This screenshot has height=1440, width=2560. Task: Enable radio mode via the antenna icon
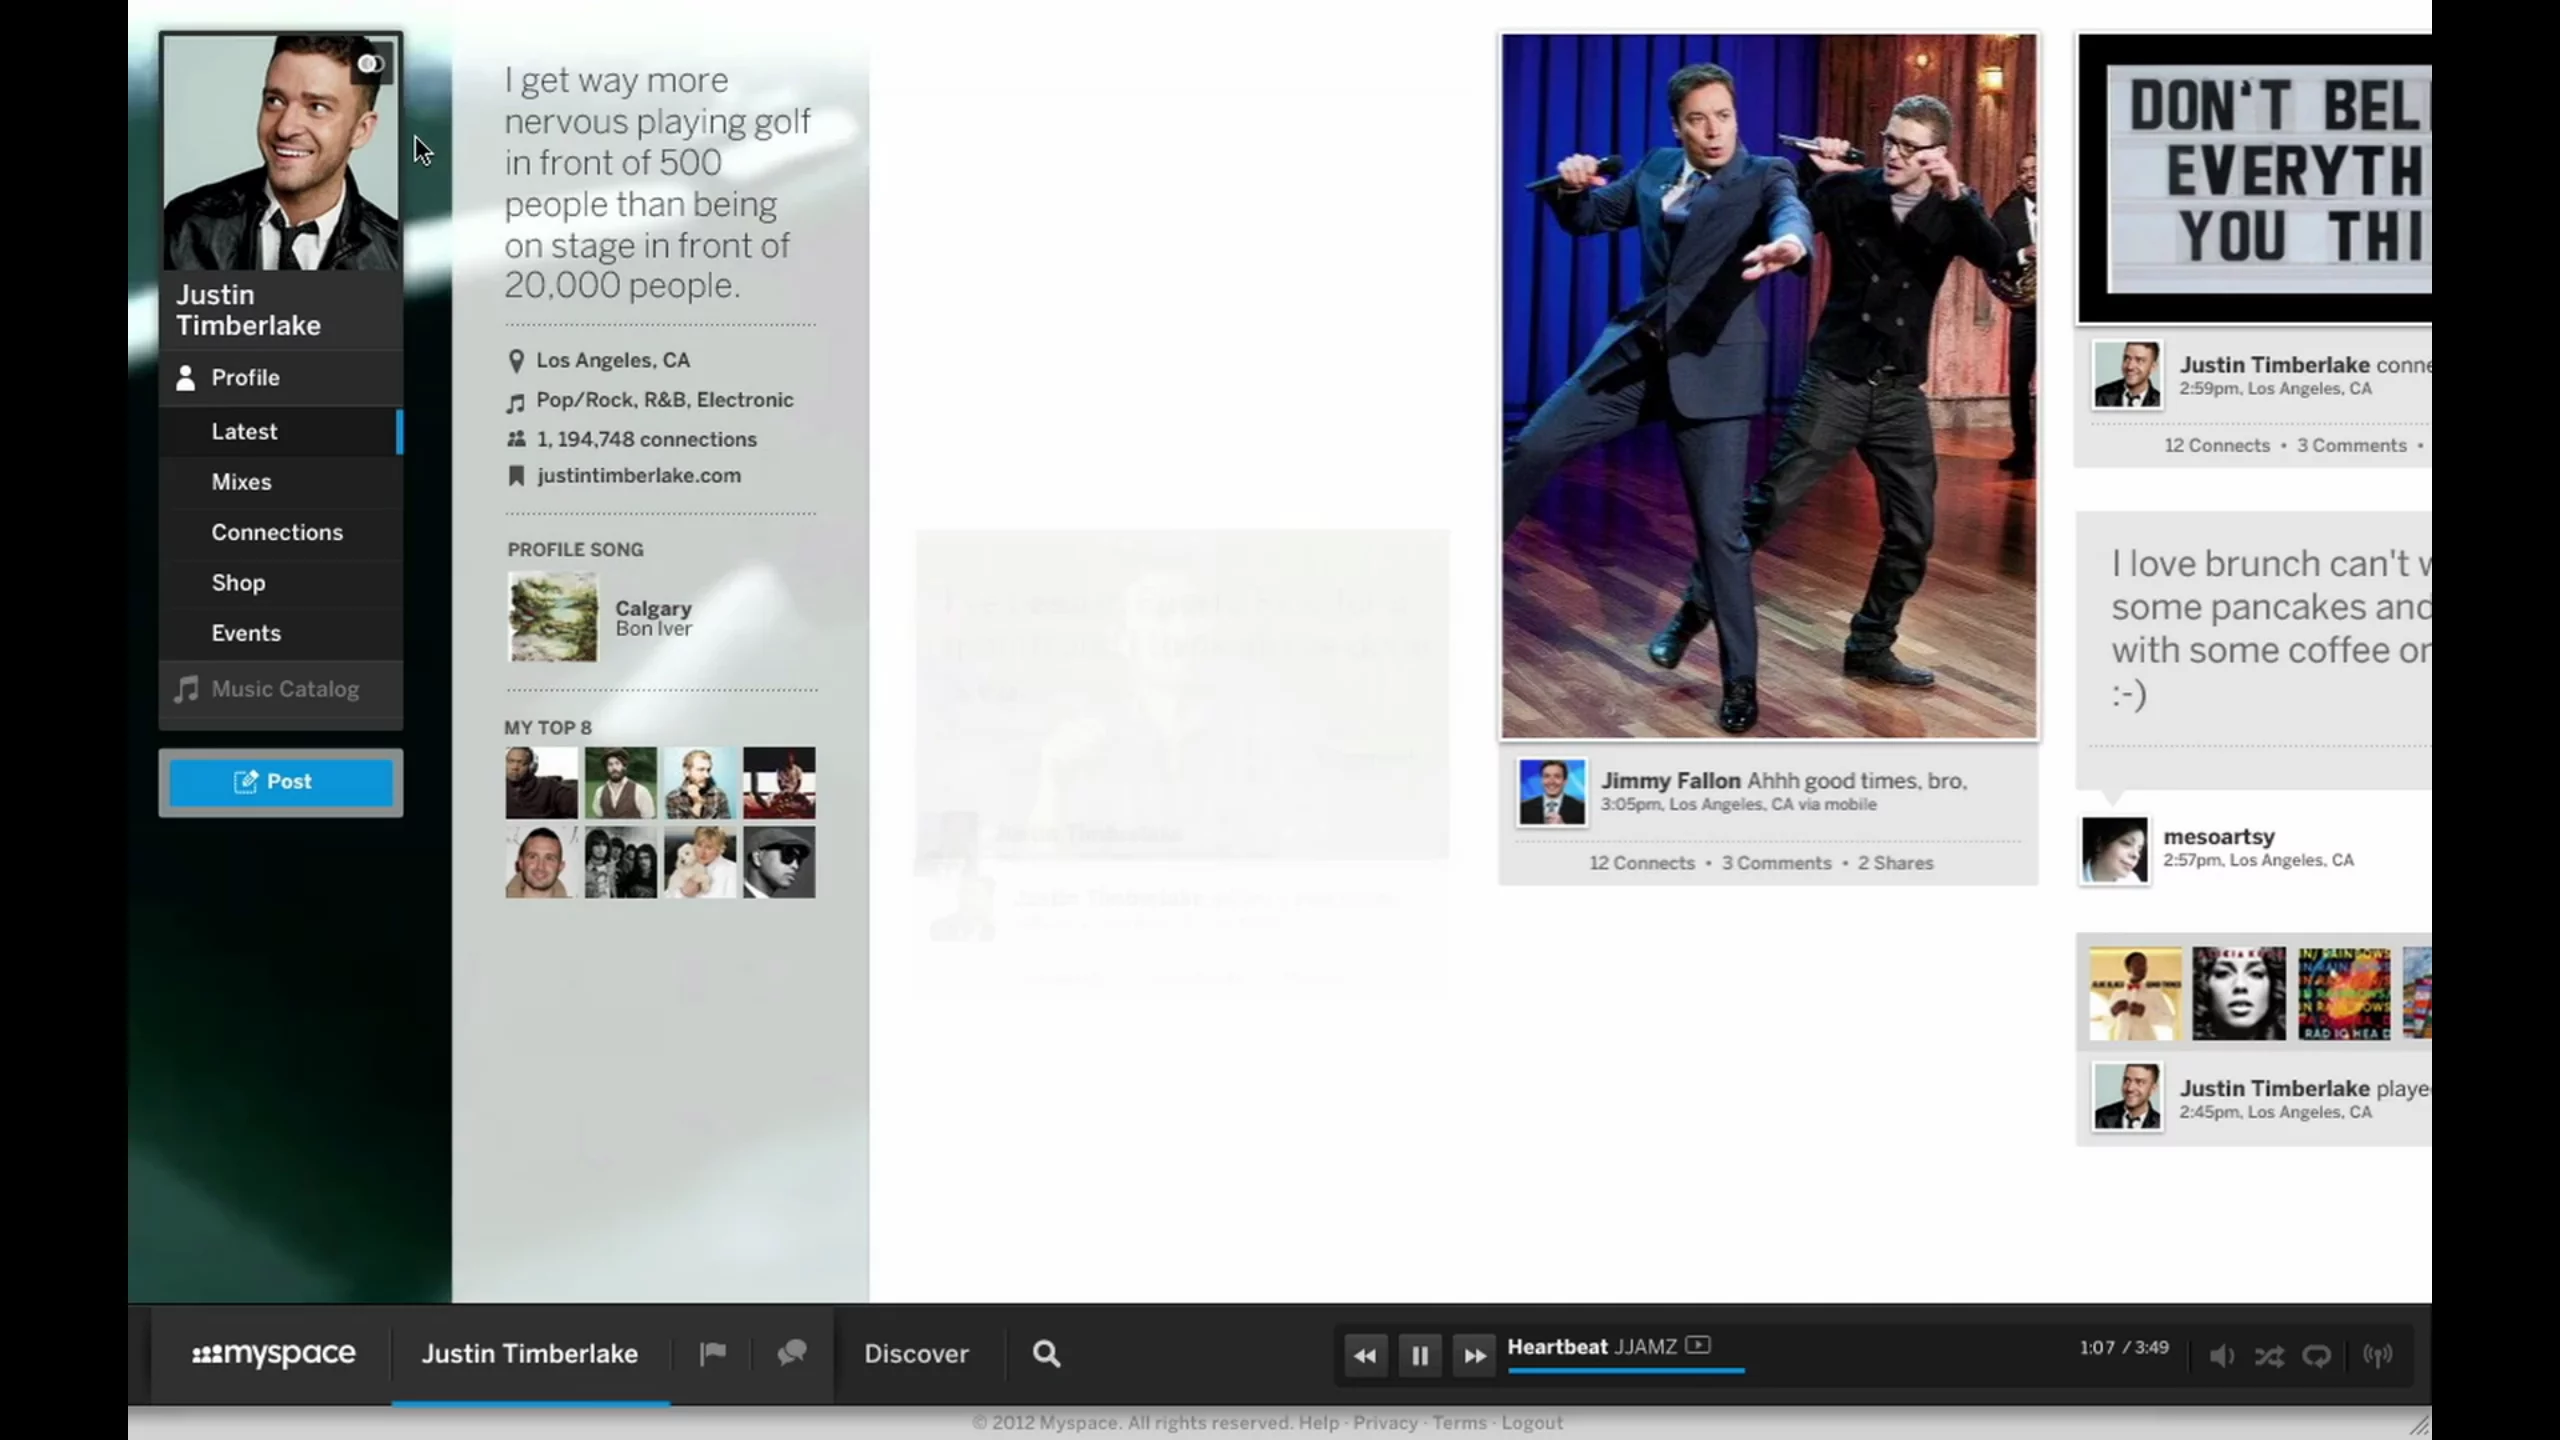click(2378, 1356)
